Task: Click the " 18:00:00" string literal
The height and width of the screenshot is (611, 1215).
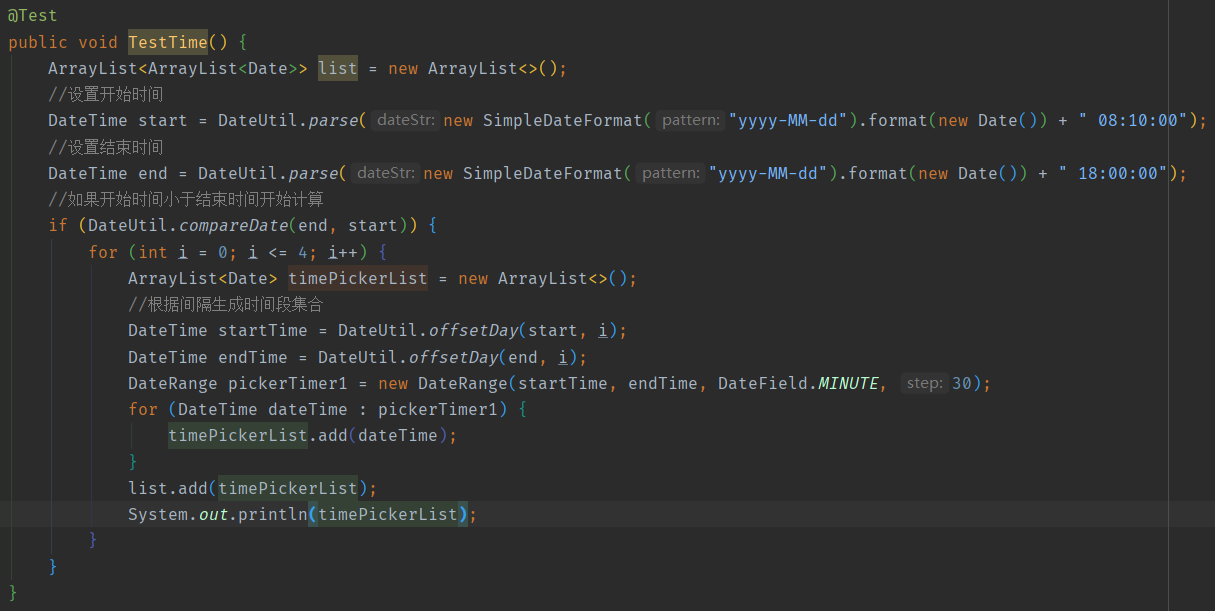Action: (1113, 173)
